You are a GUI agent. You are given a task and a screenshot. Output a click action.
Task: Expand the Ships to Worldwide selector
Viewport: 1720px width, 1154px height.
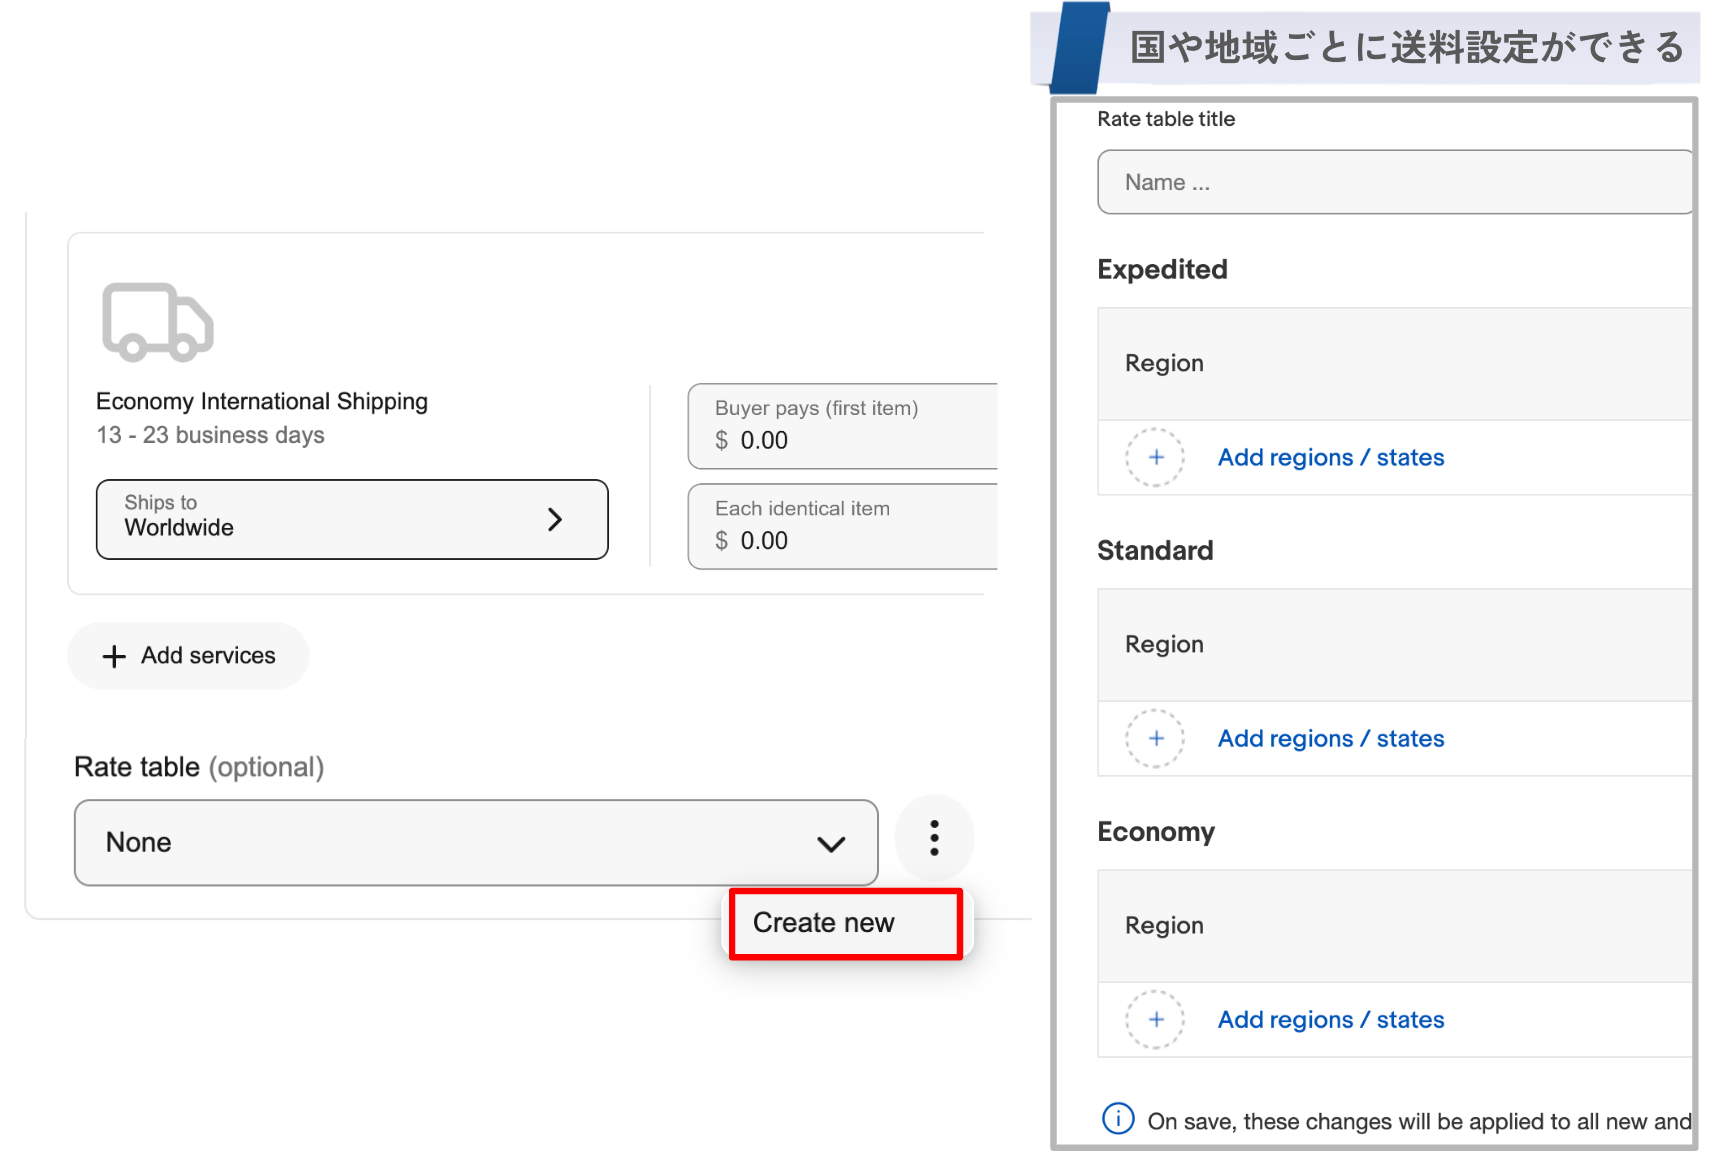pyautogui.click(x=351, y=519)
